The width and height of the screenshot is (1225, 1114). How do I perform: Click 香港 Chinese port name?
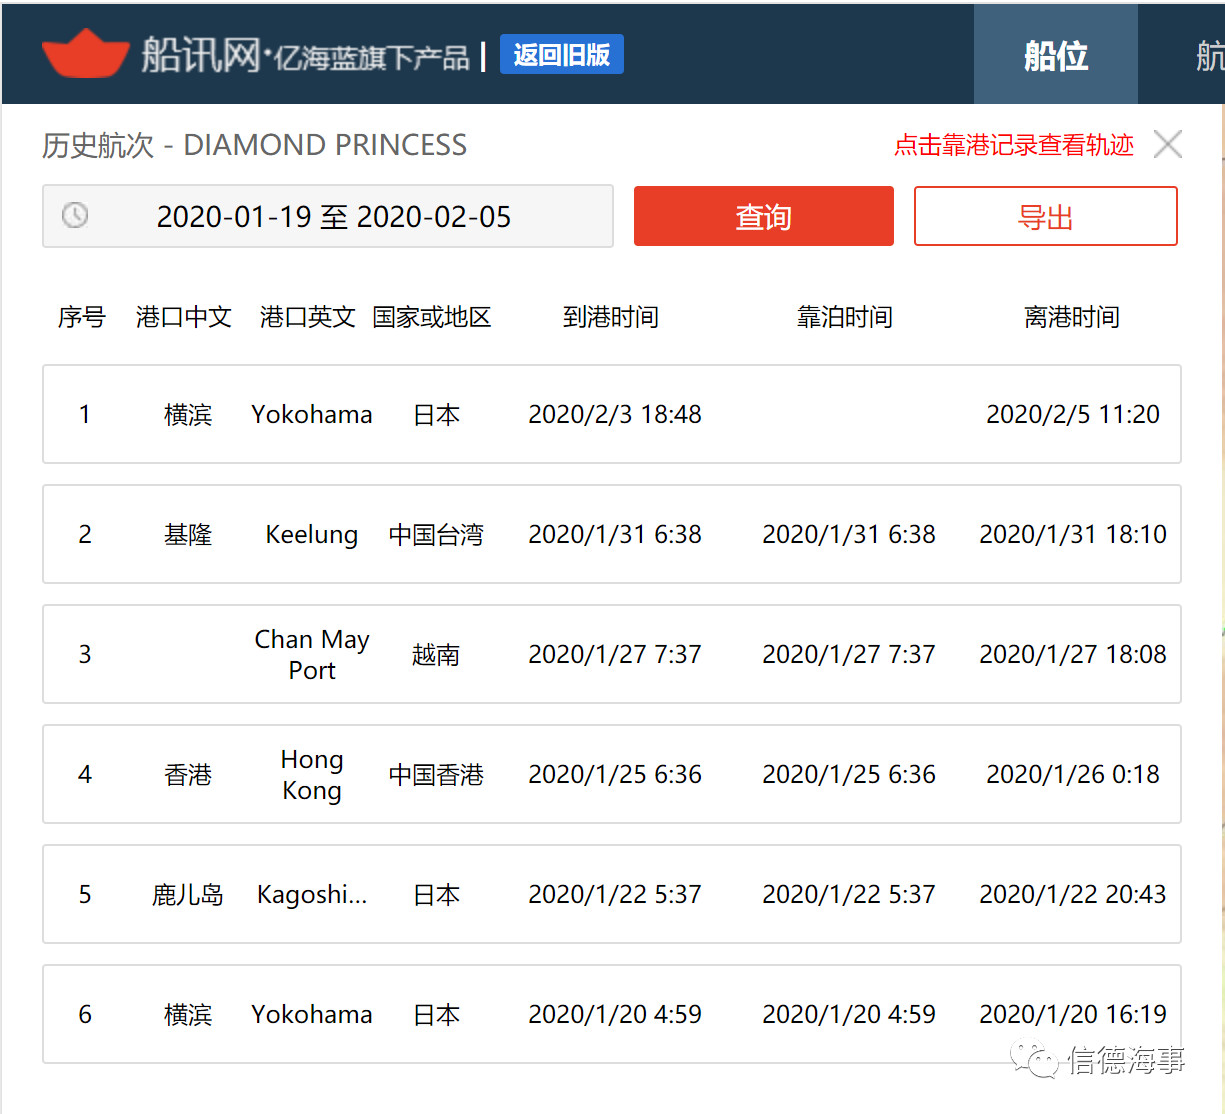tap(188, 775)
